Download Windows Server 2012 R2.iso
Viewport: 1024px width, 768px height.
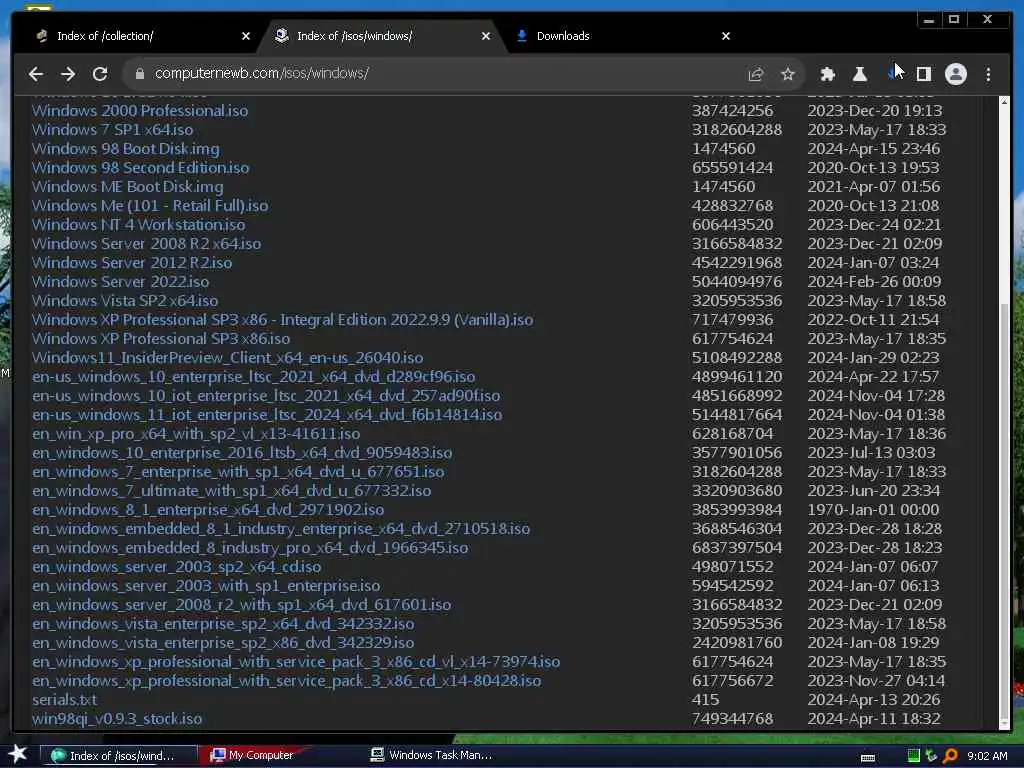[132, 262]
